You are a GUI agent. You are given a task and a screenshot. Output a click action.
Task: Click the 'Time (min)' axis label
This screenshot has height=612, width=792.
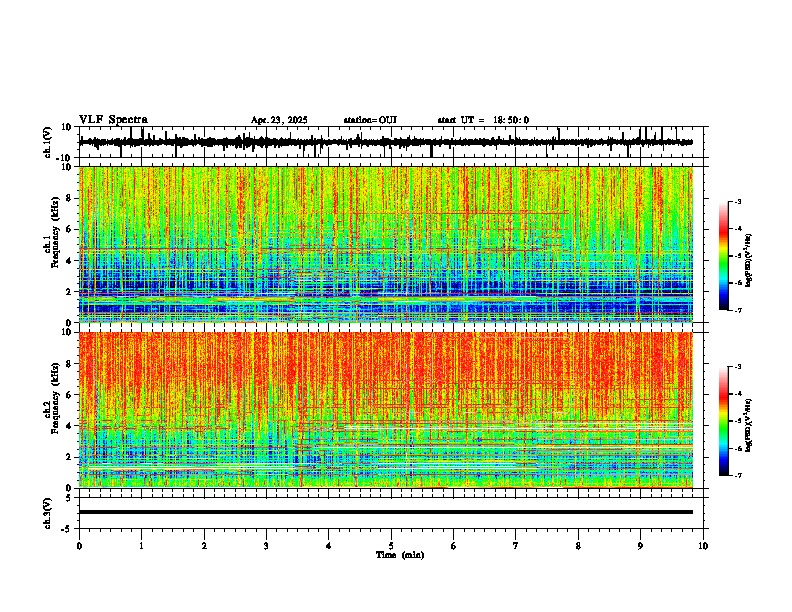click(x=400, y=555)
